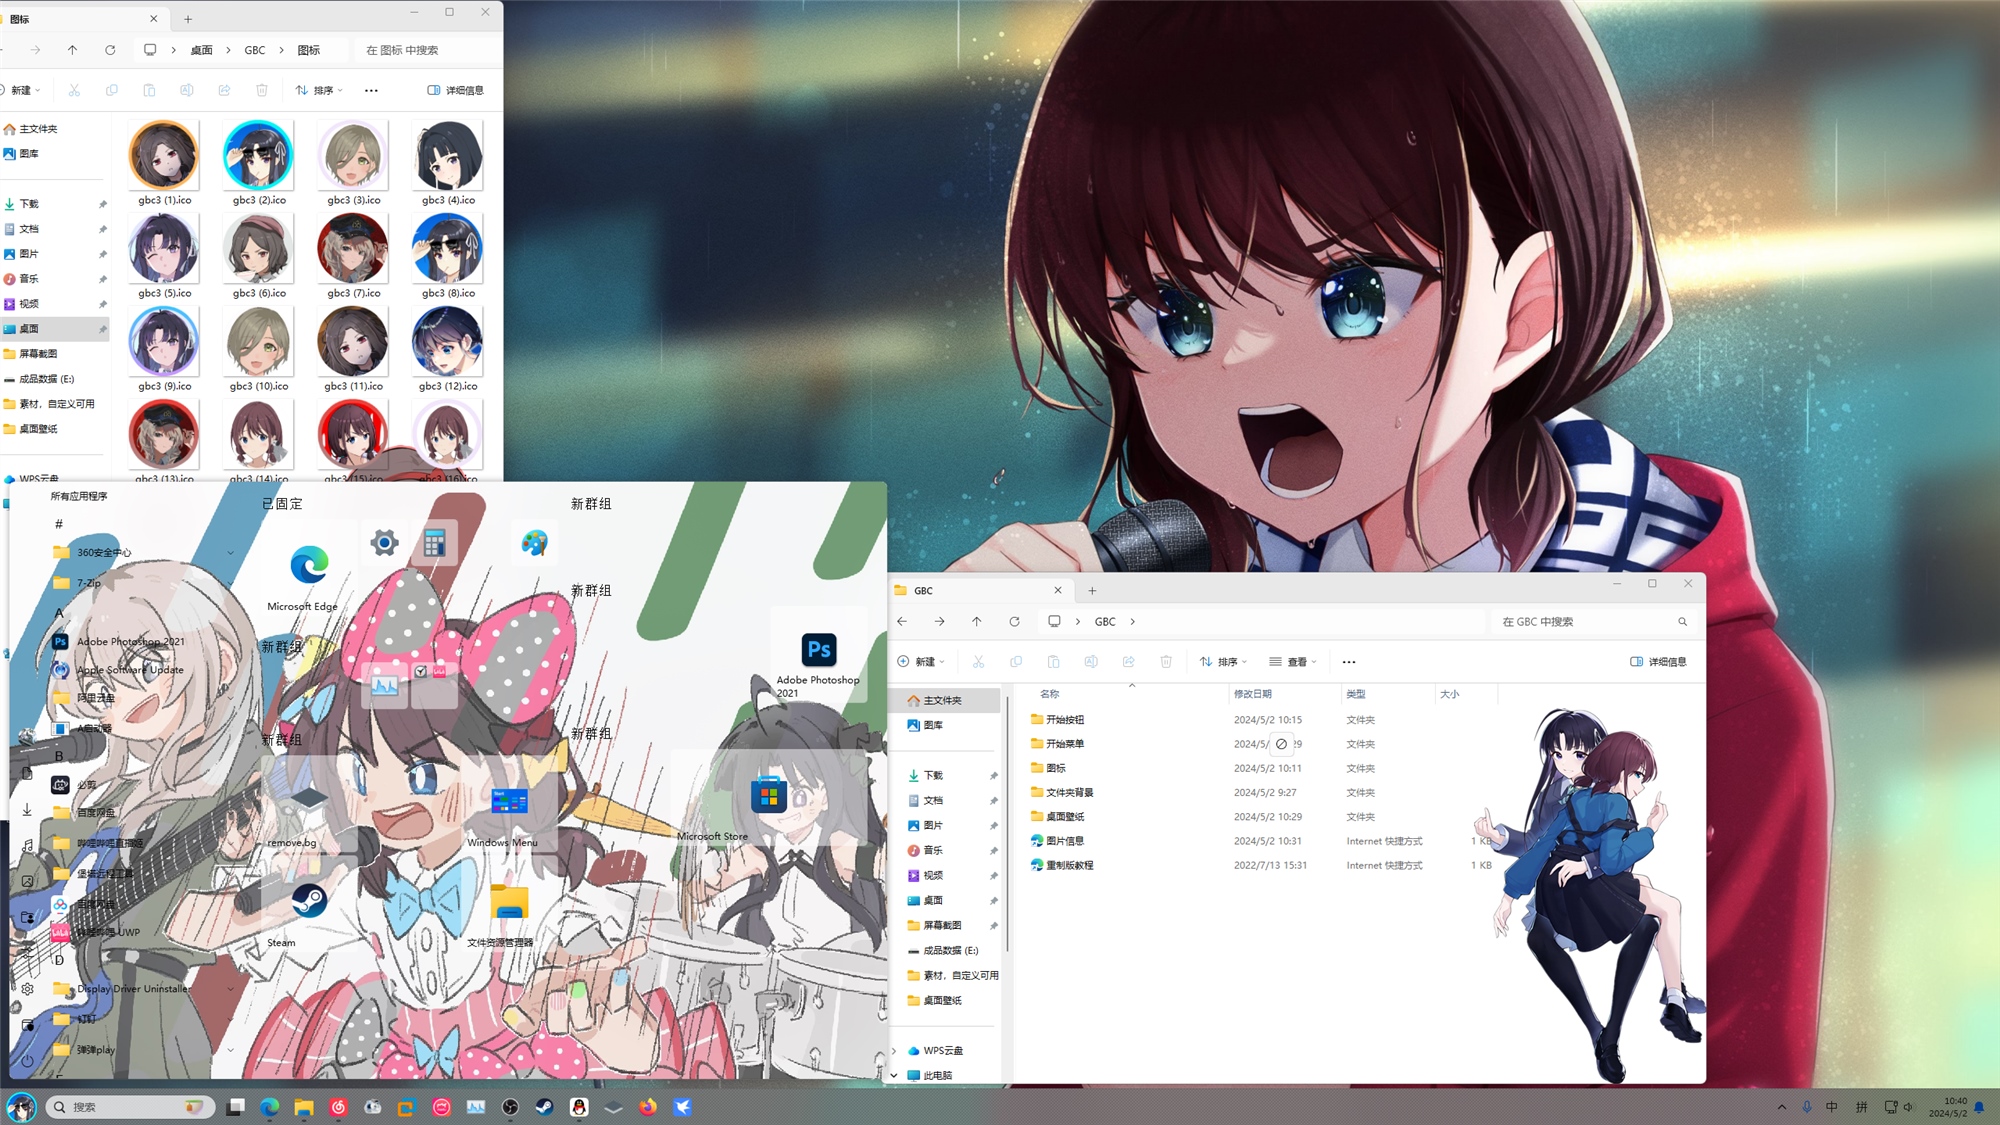The image size is (2000, 1125).
Task: Toggle the microphone icon in system tray
Action: tap(1807, 1107)
